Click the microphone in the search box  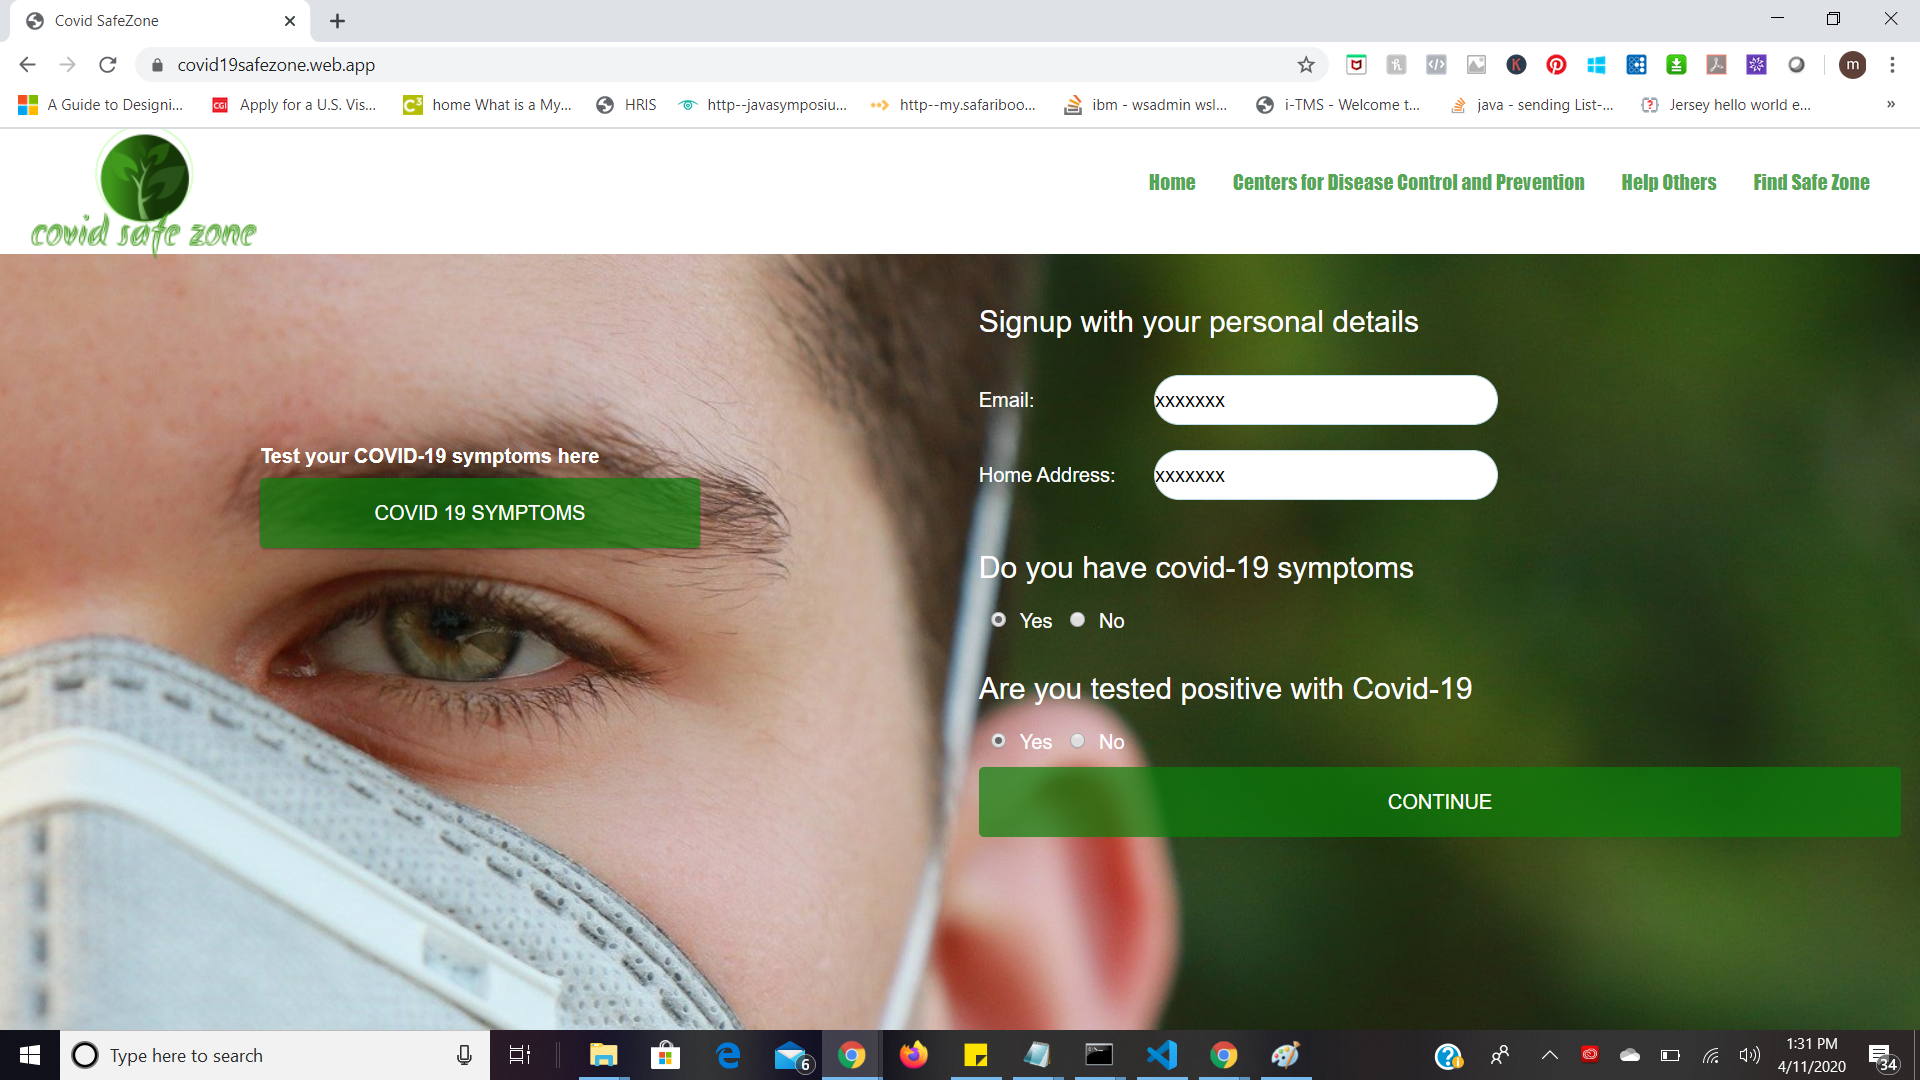point(464,1055)
